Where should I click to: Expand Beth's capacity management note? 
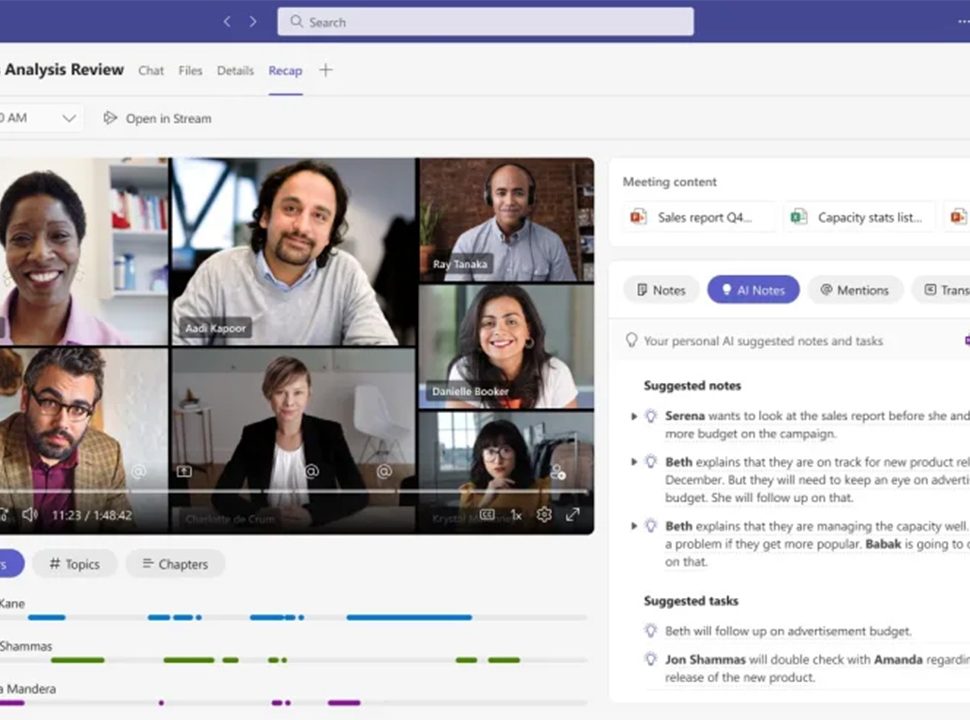tap(633, 526)
